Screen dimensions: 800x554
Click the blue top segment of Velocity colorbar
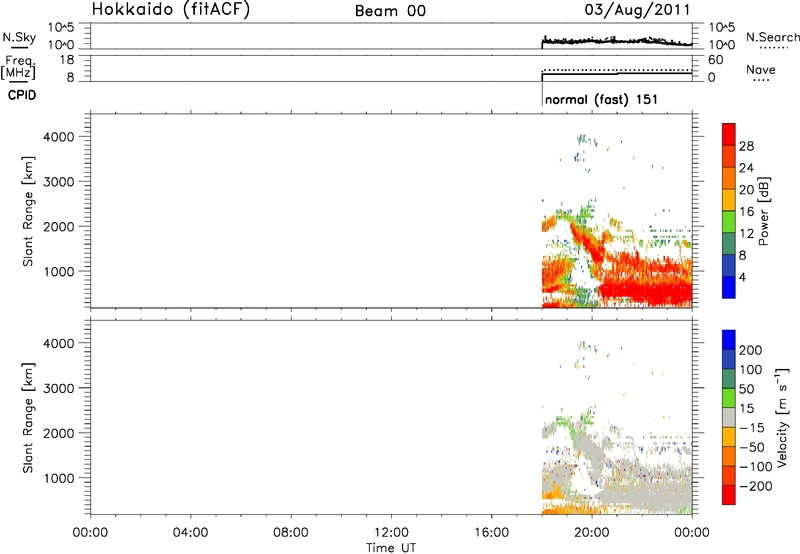click(x=729, y=340)
